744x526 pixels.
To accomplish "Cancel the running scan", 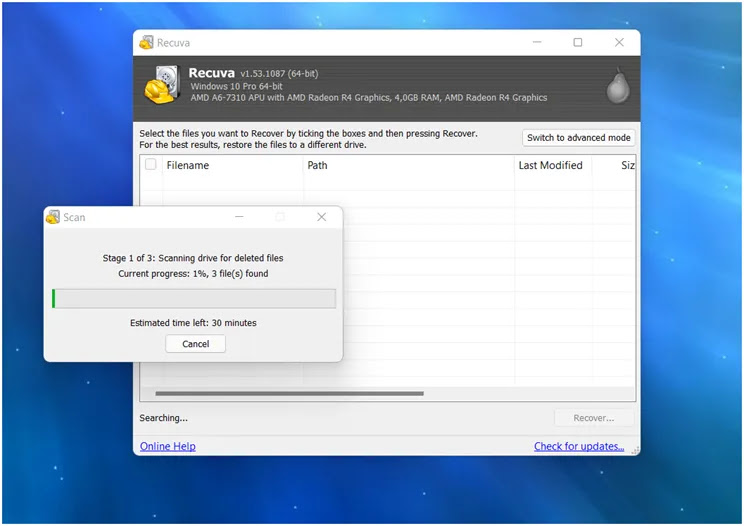I will click(195, 344).
